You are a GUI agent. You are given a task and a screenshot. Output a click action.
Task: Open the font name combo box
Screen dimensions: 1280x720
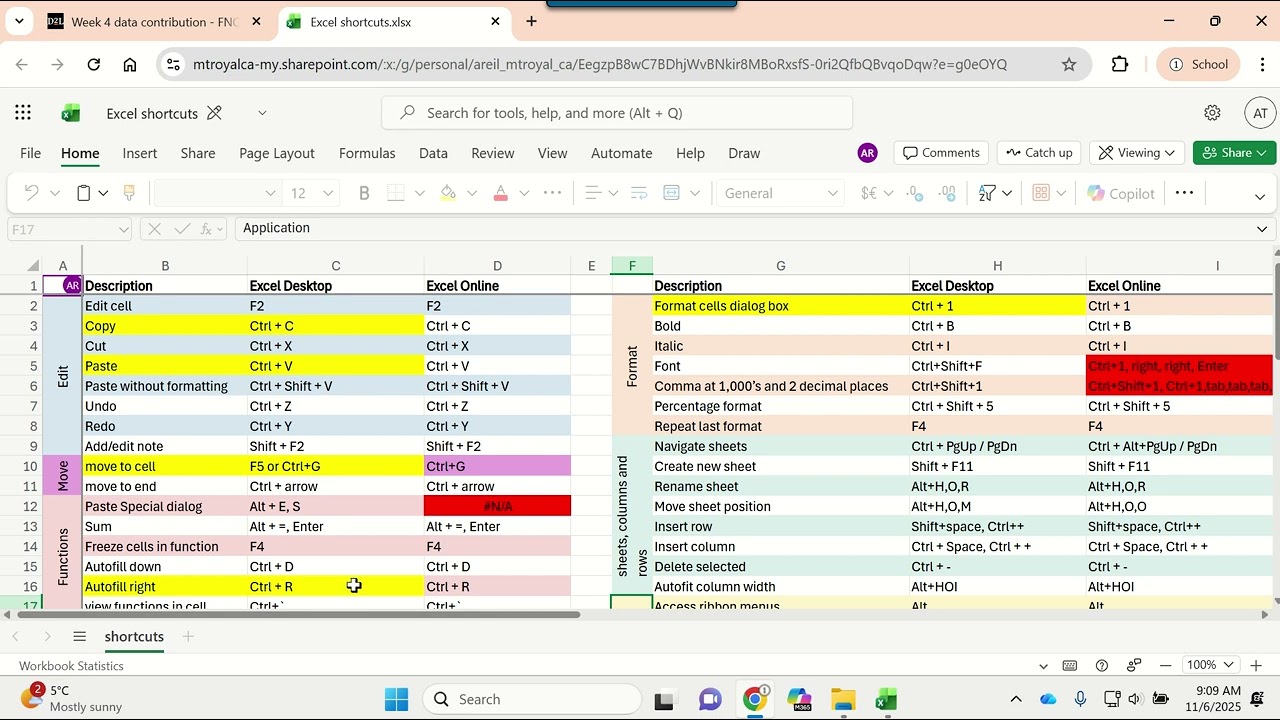(x=218, y=193)
